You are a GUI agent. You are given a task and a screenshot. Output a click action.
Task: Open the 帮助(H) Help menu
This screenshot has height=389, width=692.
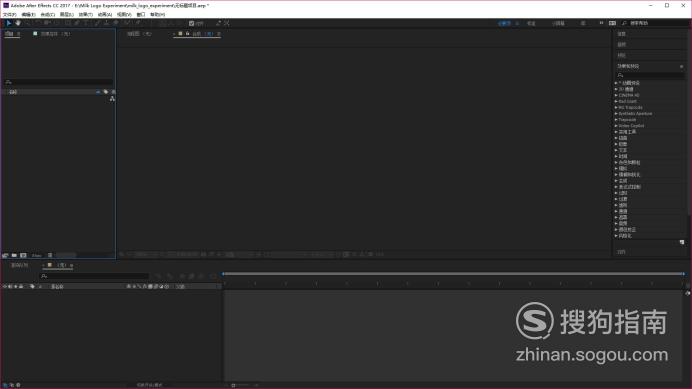158,15
